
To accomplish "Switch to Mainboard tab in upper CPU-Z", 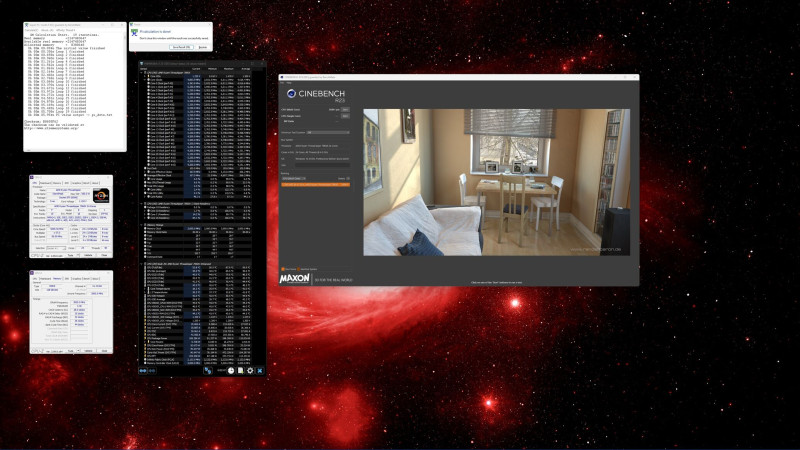I will pyautogui.click(x=45, y=183).
